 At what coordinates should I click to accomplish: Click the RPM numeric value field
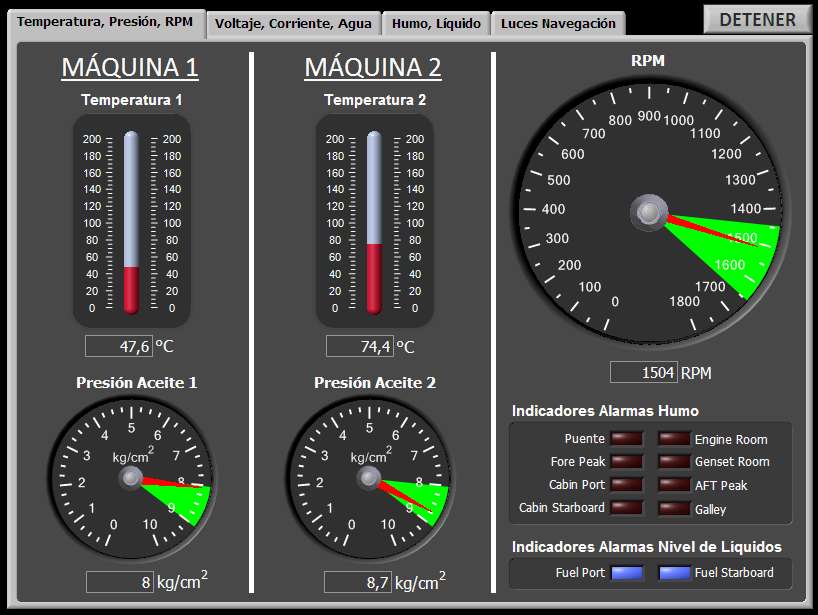click(643, 372)
